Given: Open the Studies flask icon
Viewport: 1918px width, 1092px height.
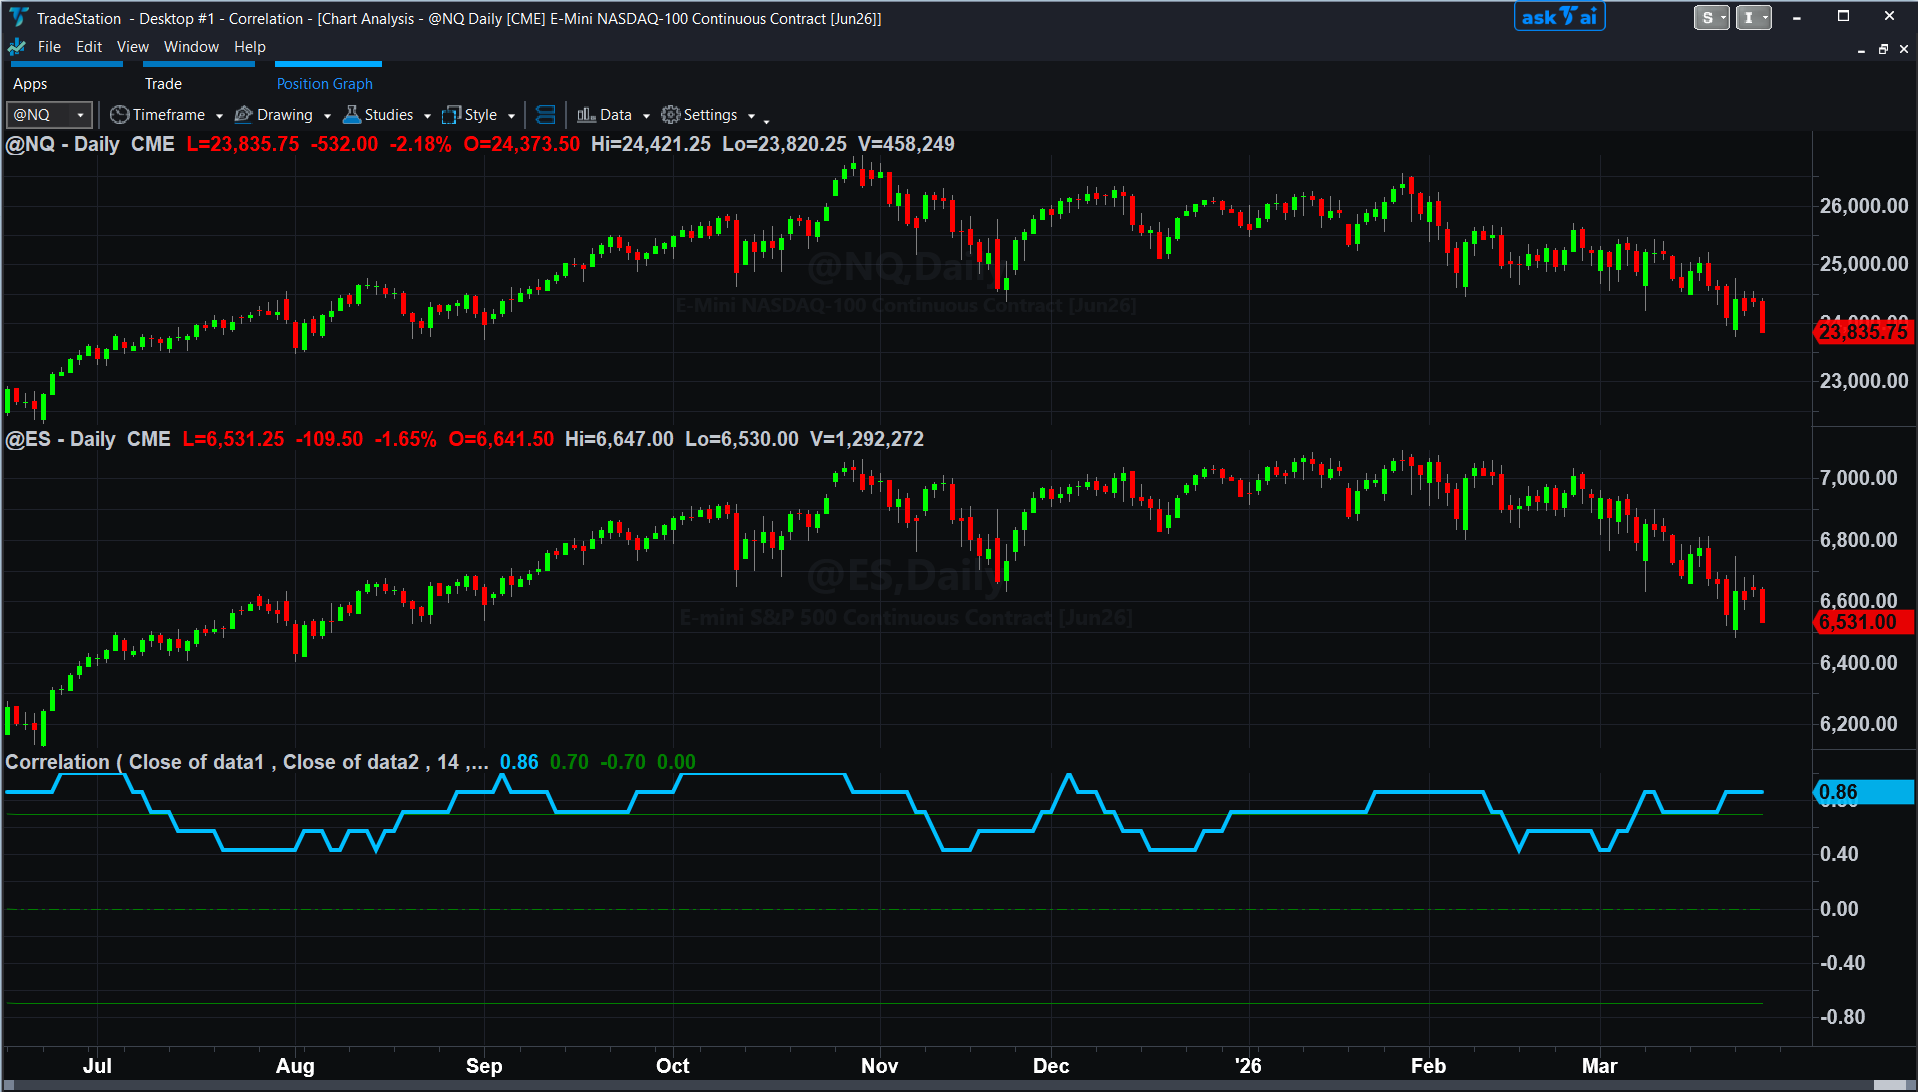Looking at the screenshot, I should (x=351, y=115).
